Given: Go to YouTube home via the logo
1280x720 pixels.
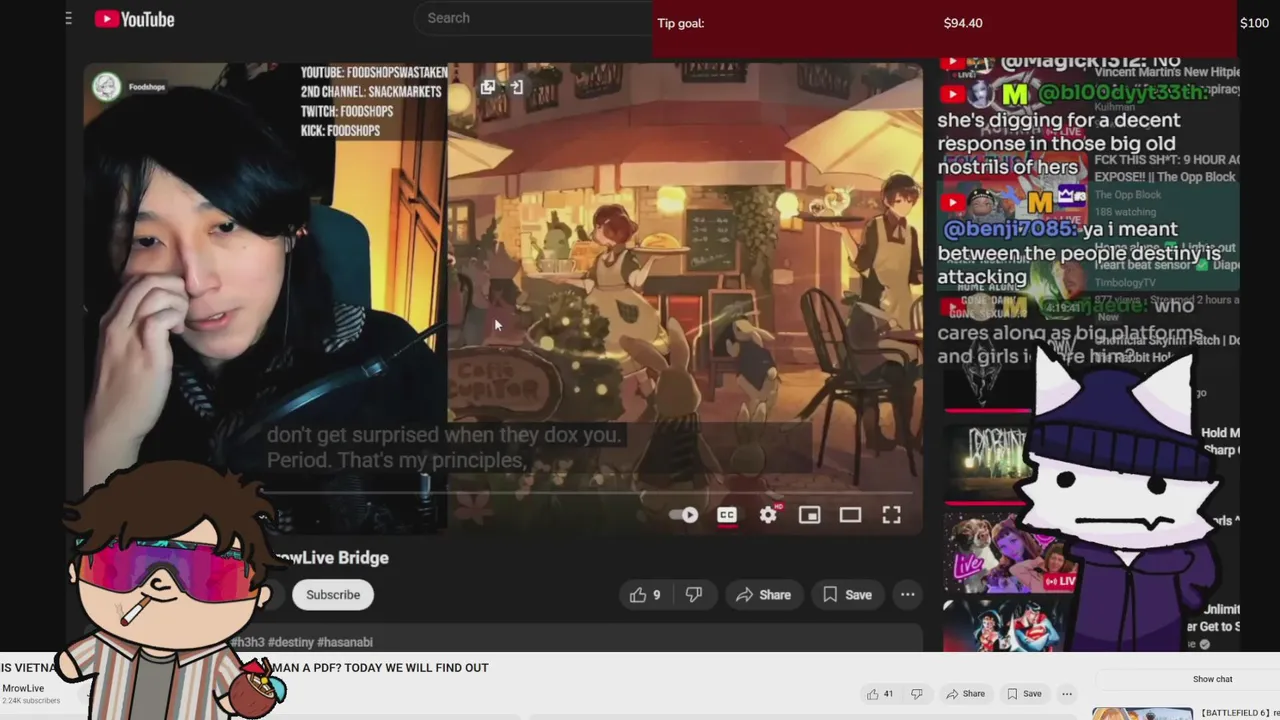Looking at the screenshot, I should click(135, 19).
